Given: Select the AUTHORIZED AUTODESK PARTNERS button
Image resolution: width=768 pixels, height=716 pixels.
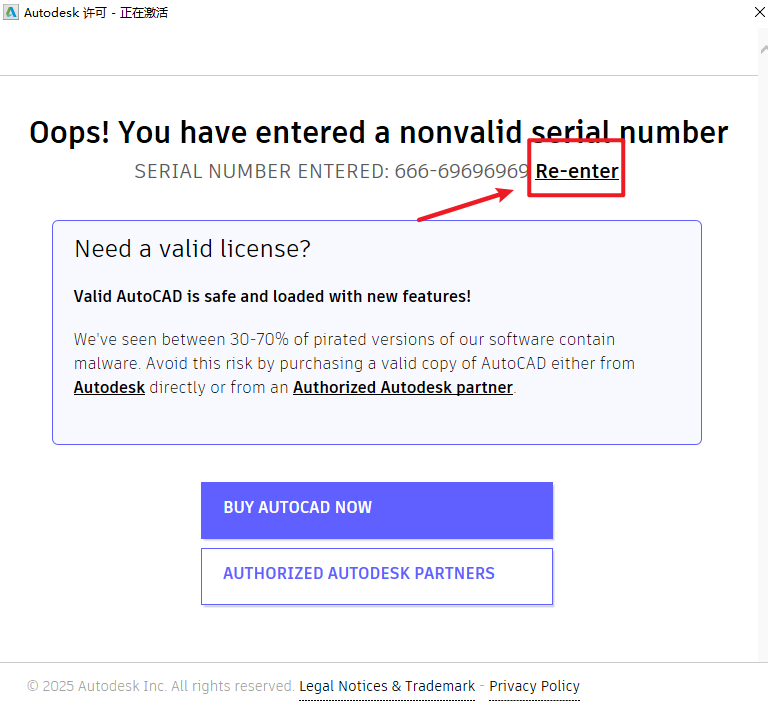Looking at the screenshot, I should point(376,575).
